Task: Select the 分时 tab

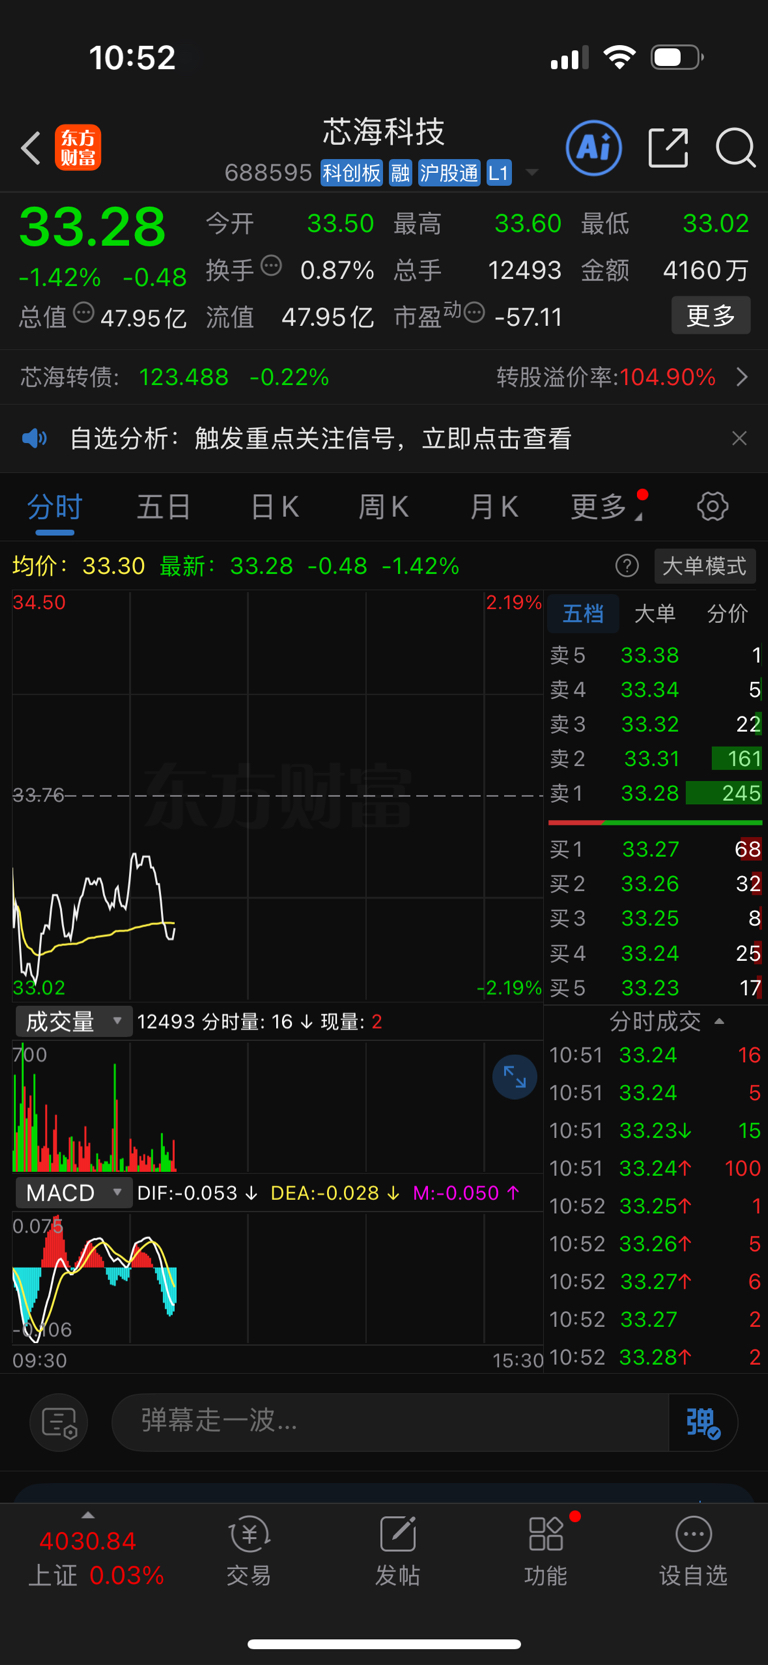Action: coord(54,507)
